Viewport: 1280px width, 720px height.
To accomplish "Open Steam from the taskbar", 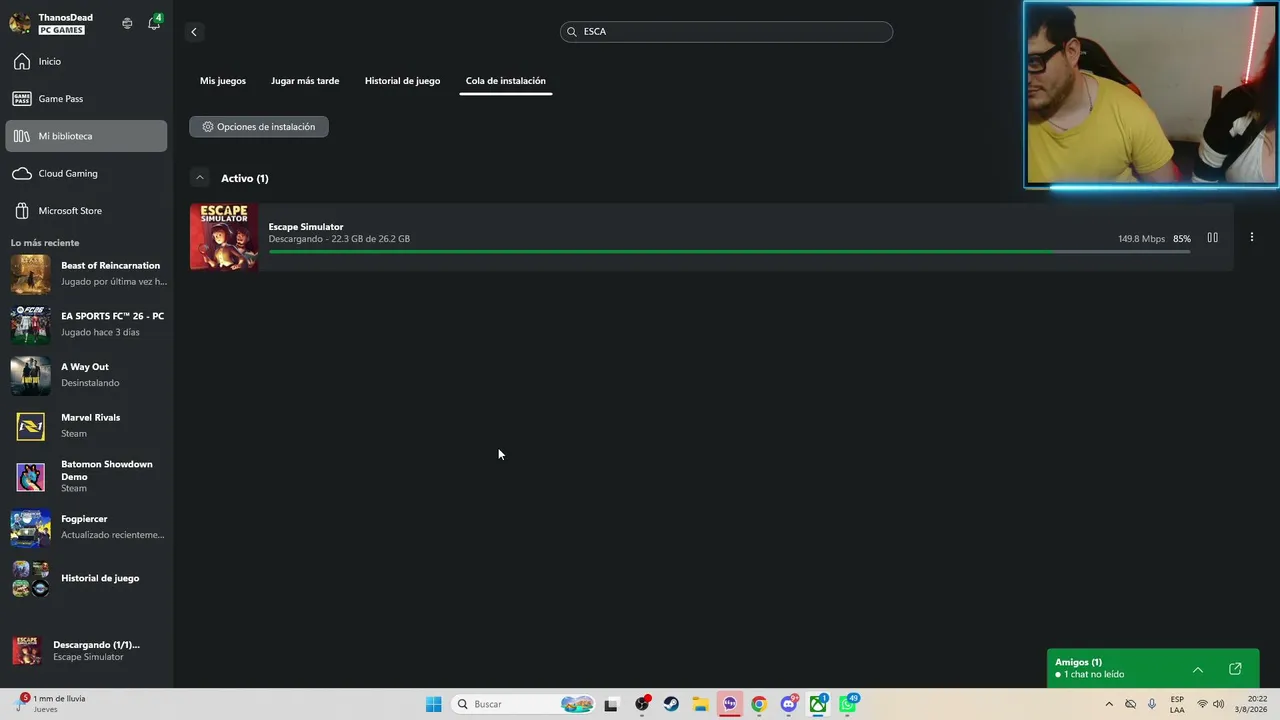I will click(x=671, y=704).
